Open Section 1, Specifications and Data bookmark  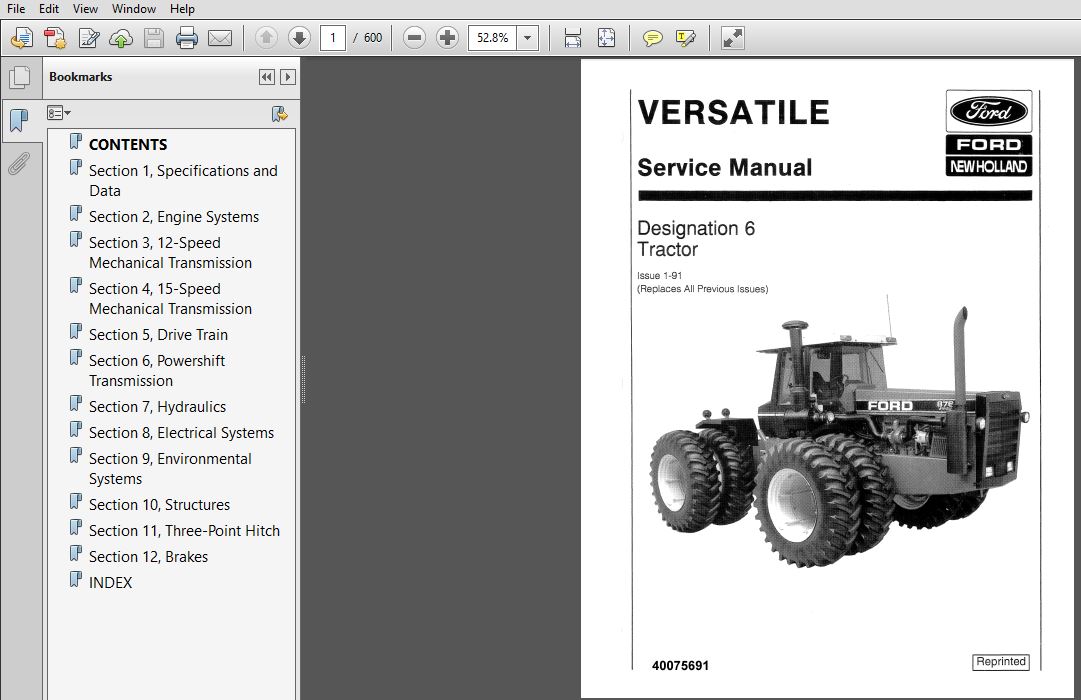click(183, 181)
